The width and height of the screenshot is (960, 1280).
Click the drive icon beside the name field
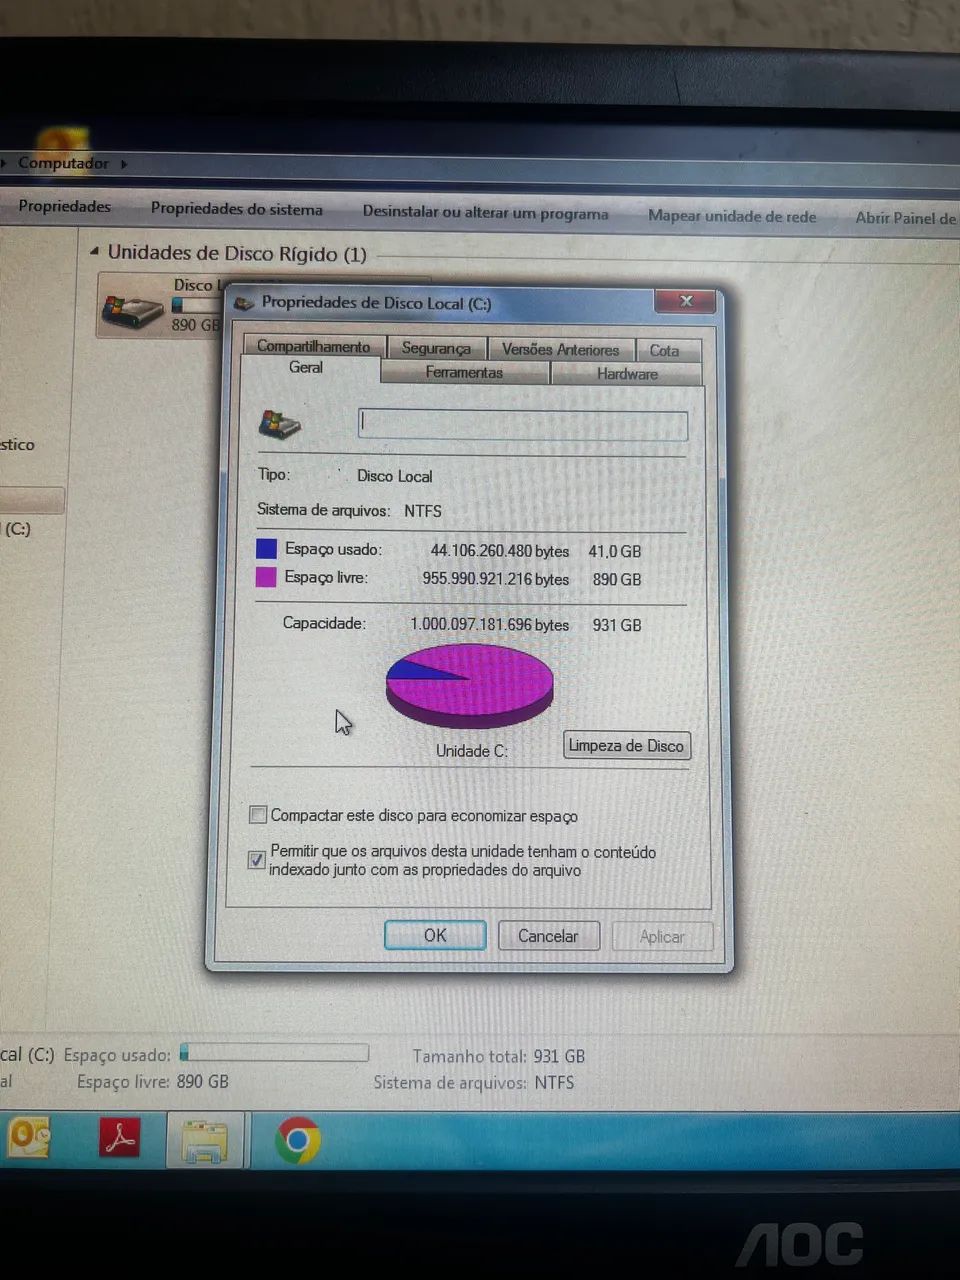click(x=280, y=424)
